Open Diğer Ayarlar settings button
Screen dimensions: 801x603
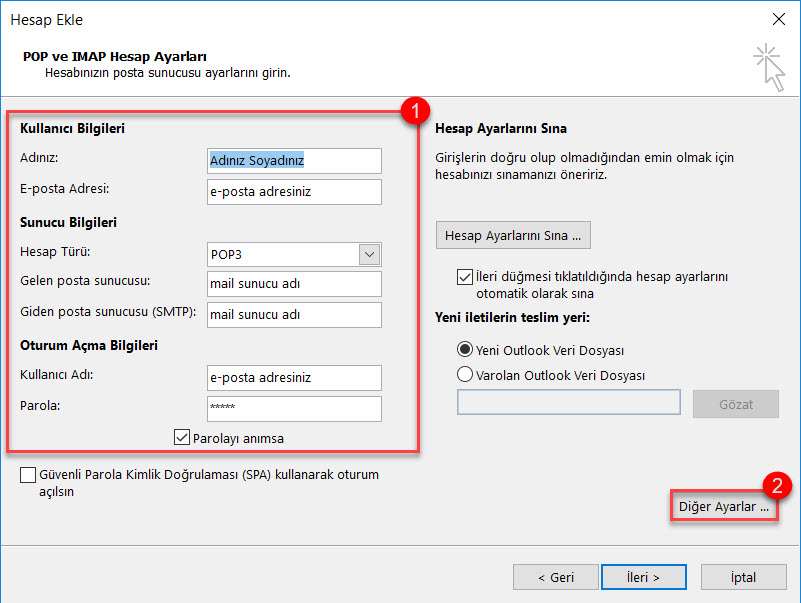[724, 506]
